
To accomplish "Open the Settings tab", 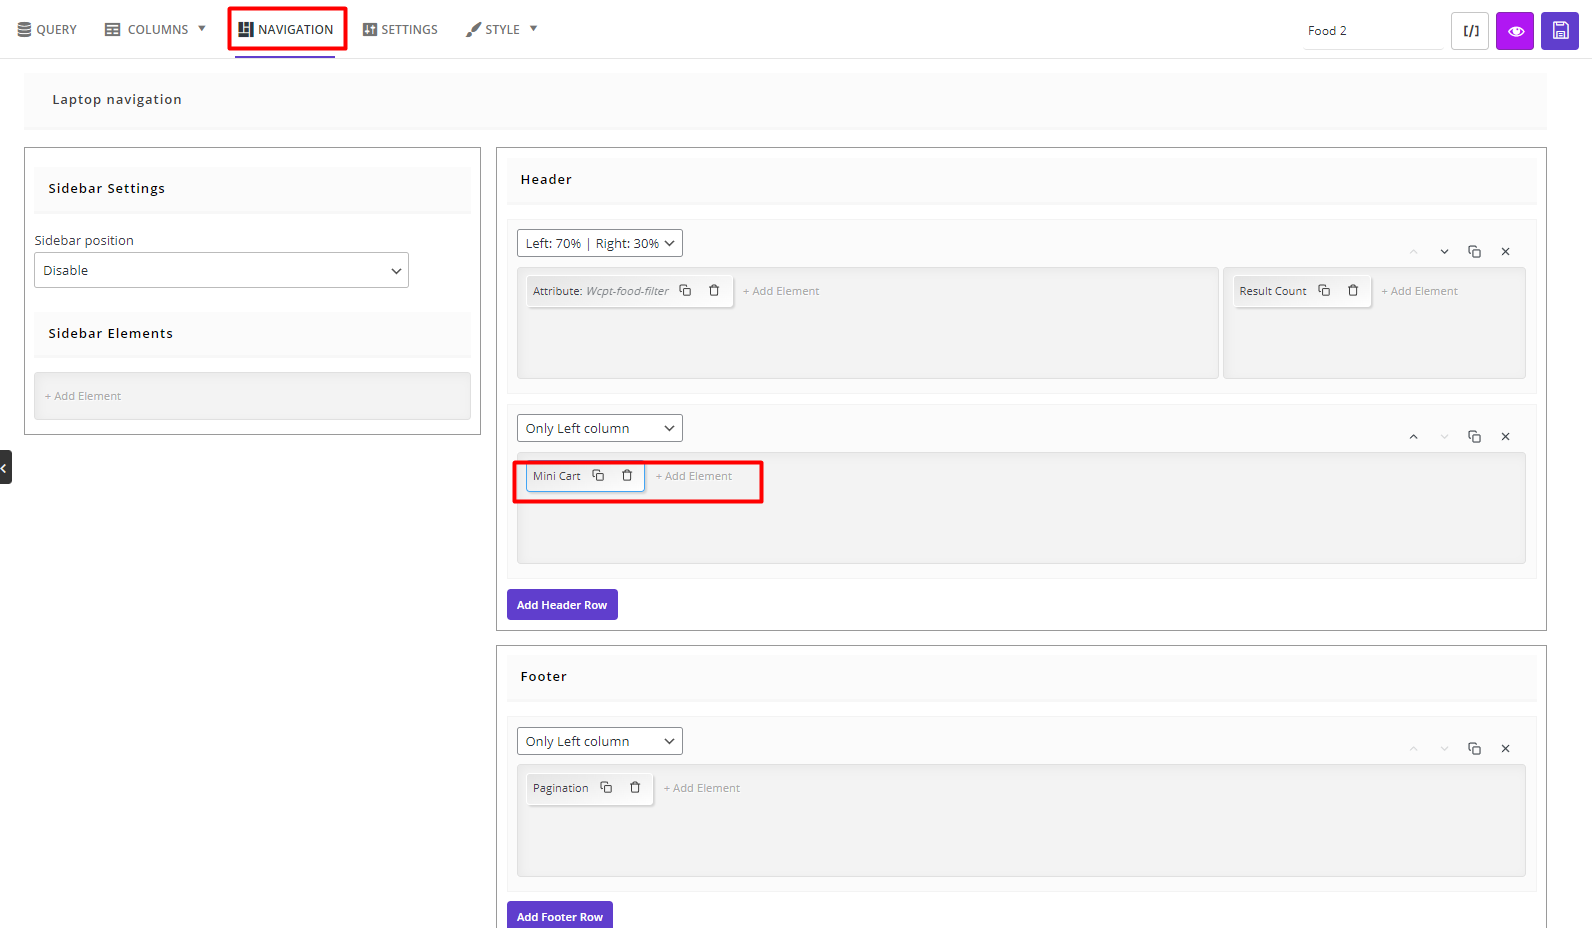I will [400, 30].
